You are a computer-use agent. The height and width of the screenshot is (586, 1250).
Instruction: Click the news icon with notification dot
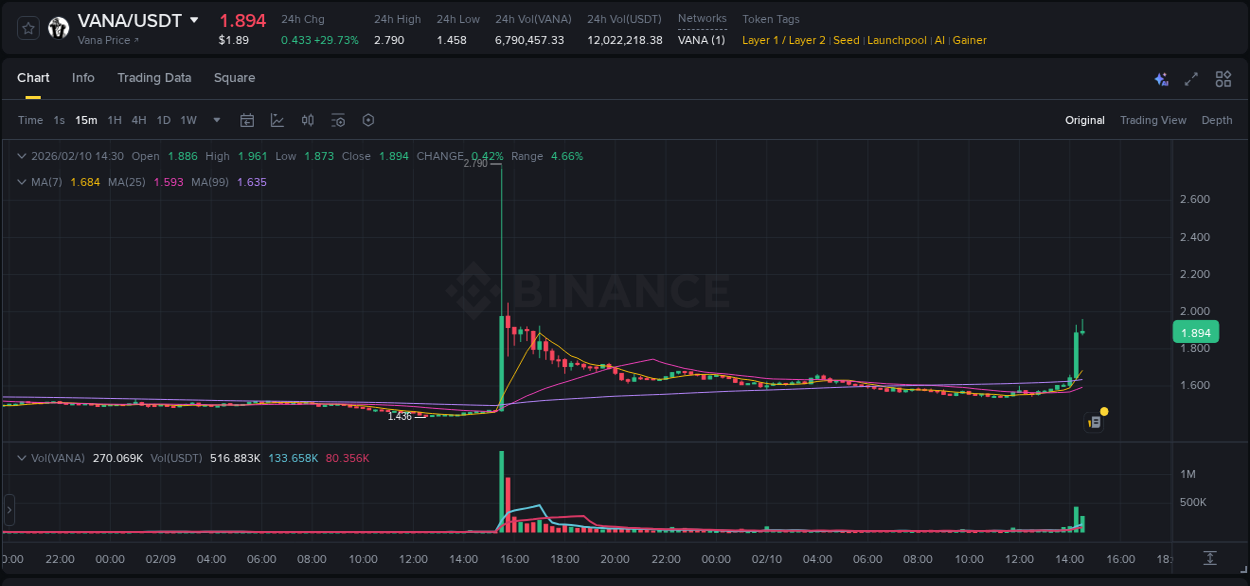(x=1094, y=421)
